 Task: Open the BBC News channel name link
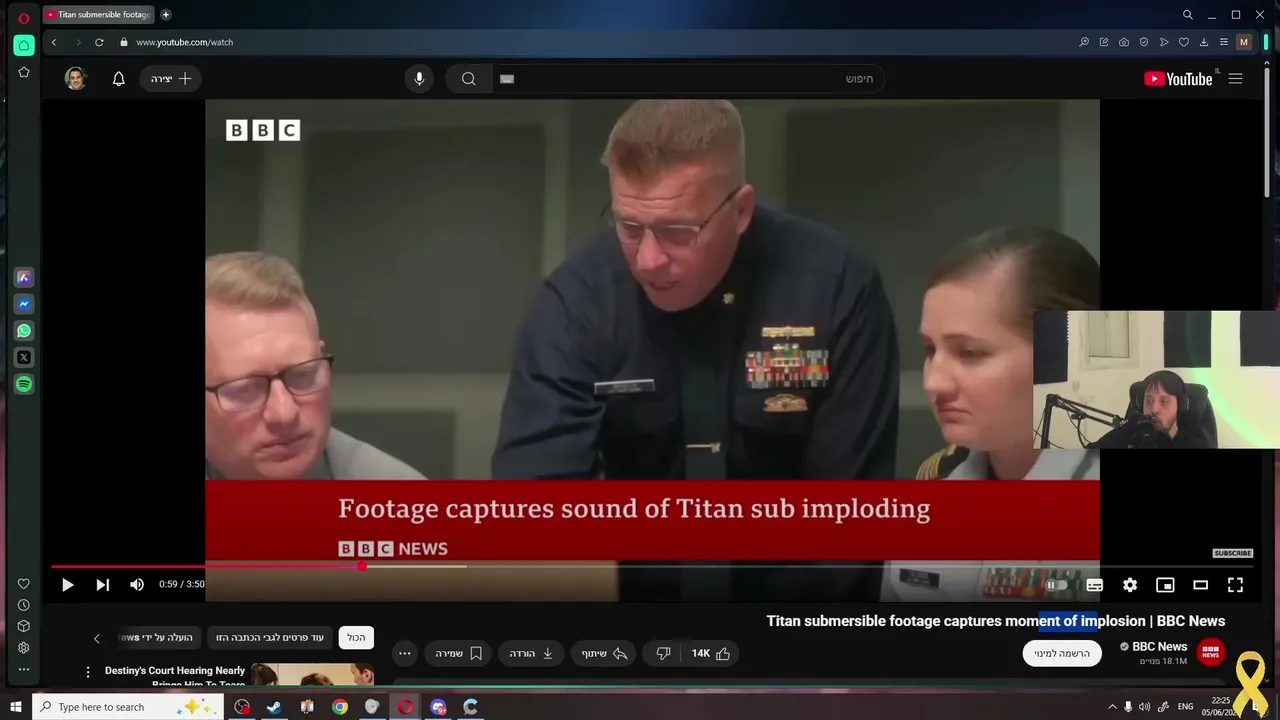click(1159, 647)
